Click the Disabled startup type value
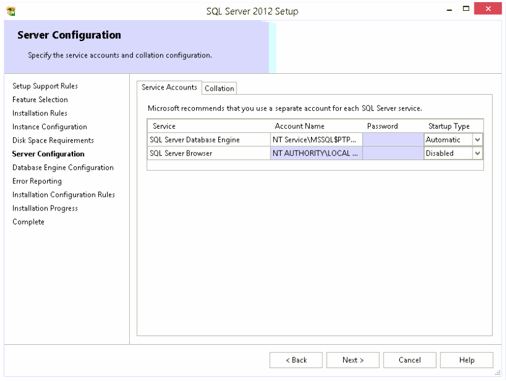 pos(440,153)
